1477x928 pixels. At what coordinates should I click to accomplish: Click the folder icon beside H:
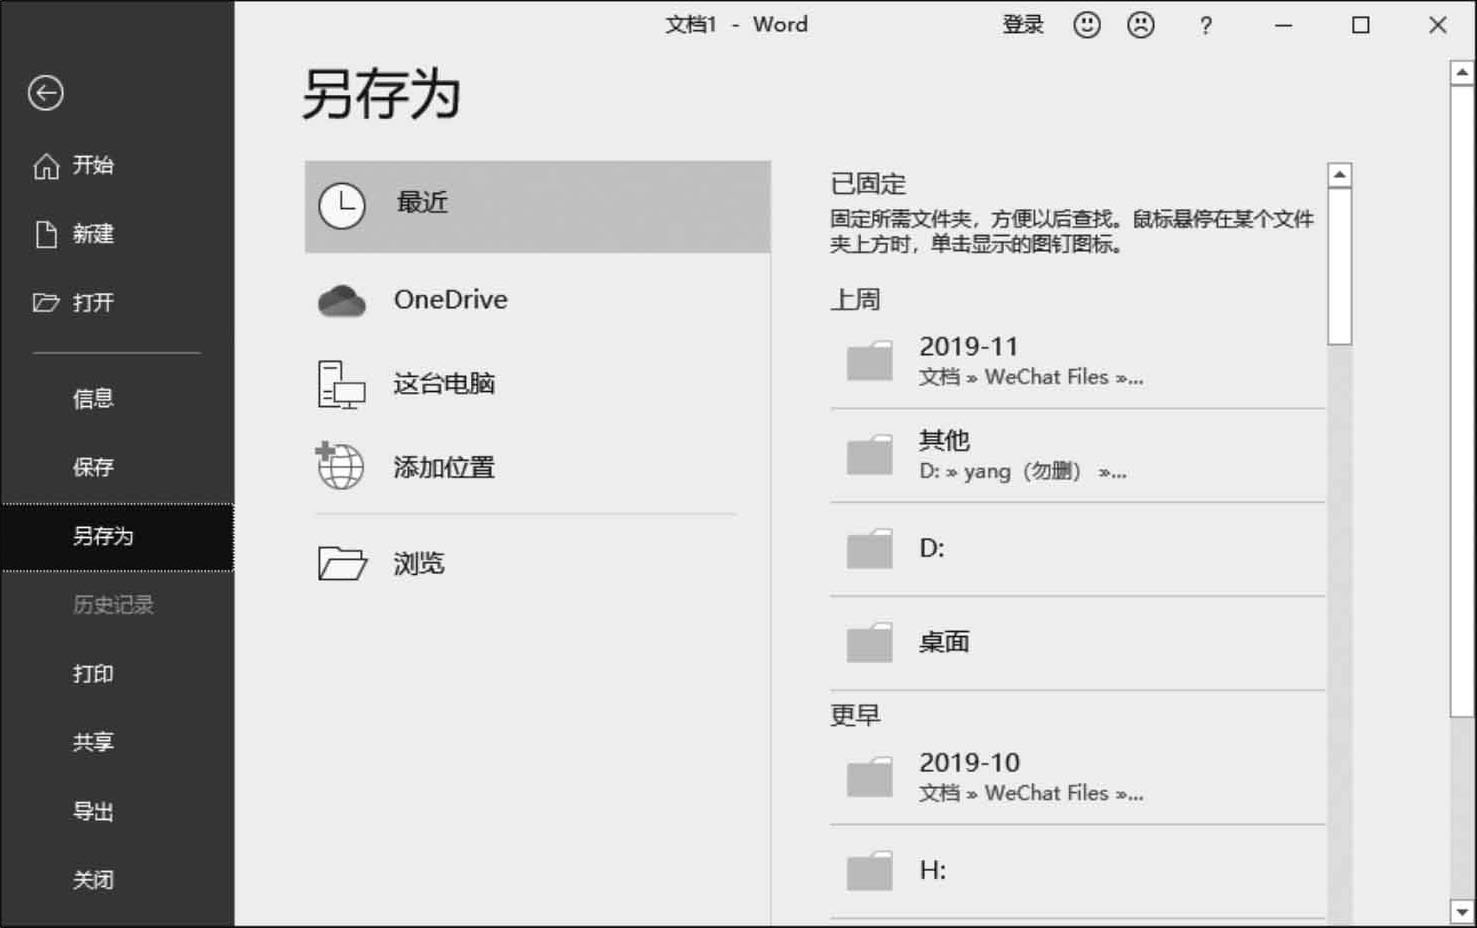click(x=869, y=871)
